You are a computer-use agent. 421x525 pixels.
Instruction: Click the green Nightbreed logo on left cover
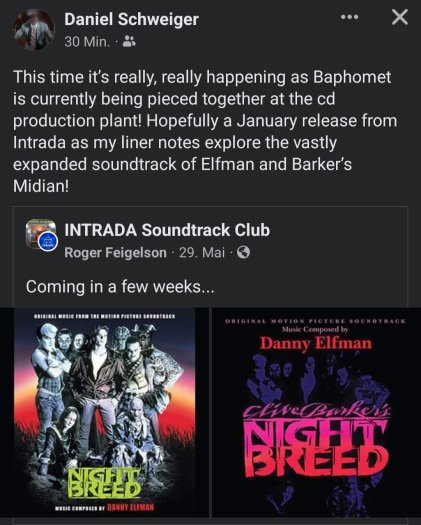[x=104, y=483]
